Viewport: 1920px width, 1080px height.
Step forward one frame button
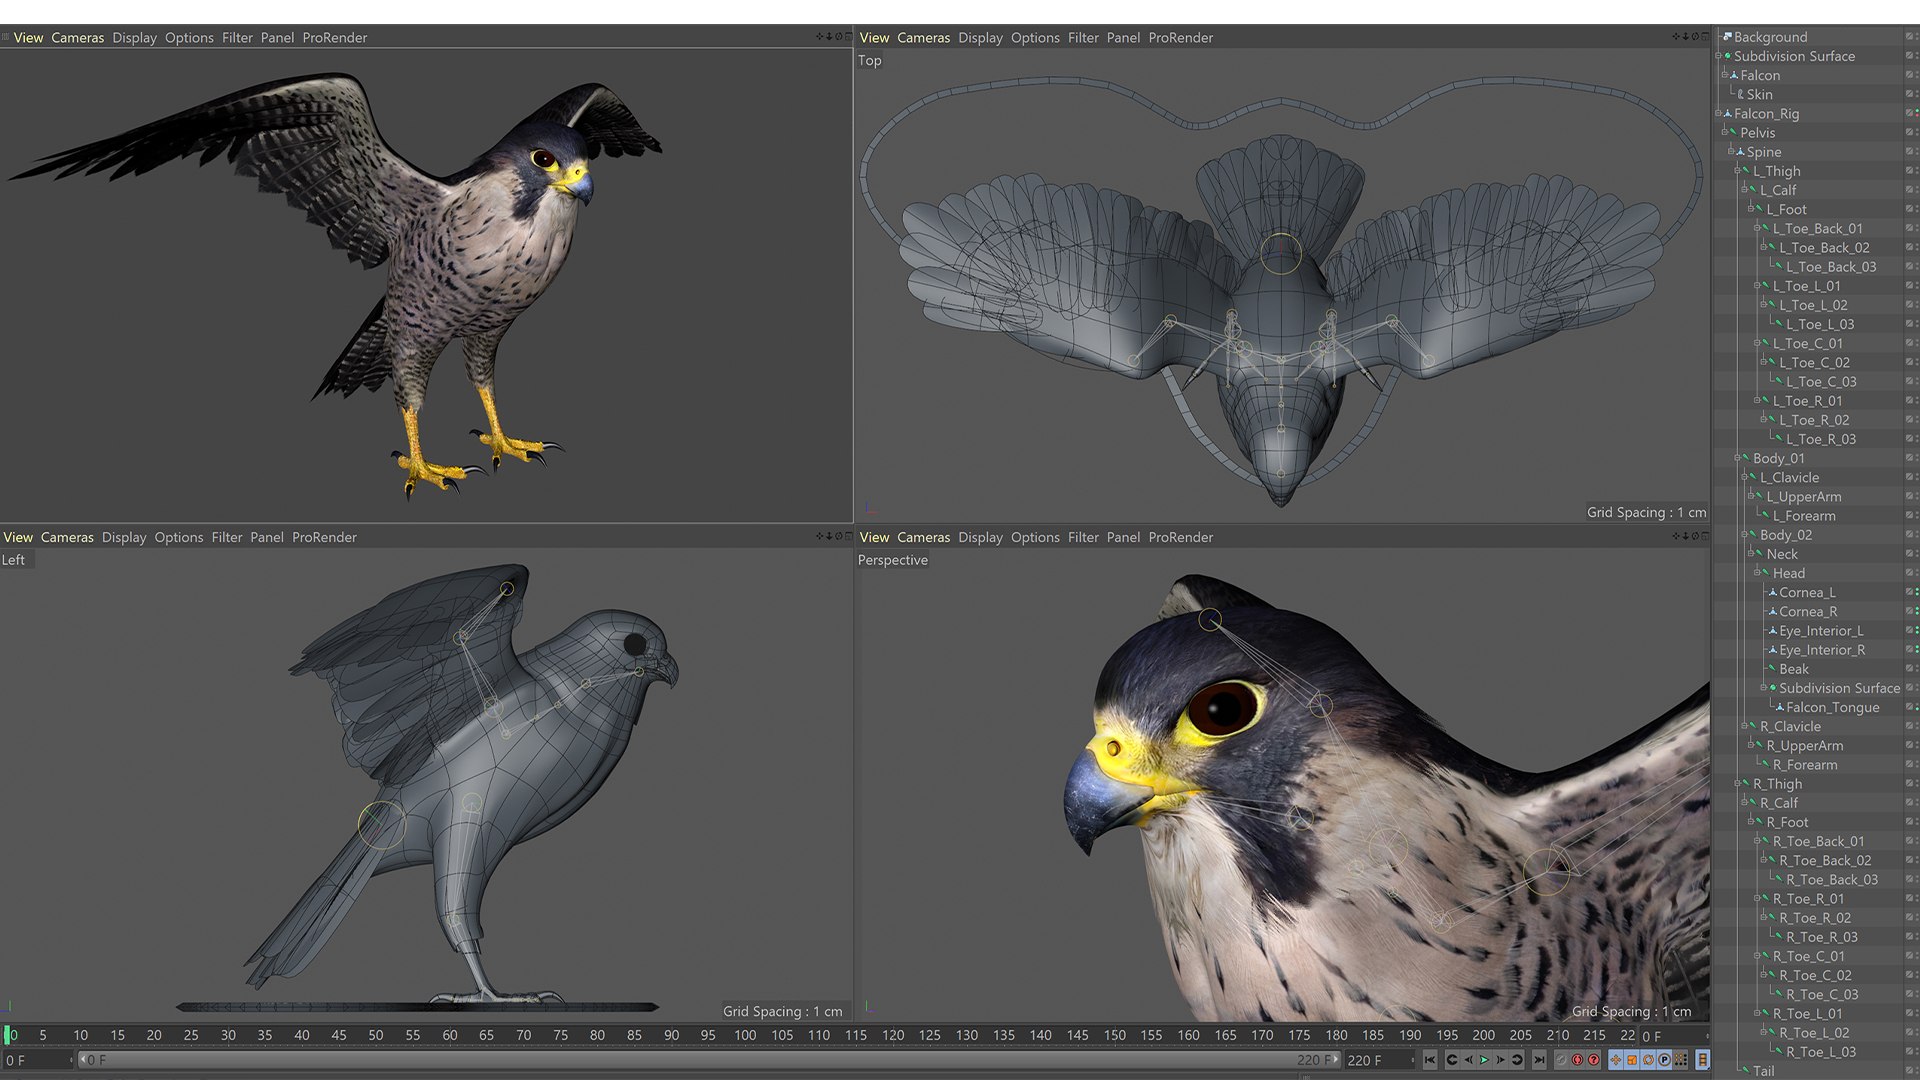1500,1060
